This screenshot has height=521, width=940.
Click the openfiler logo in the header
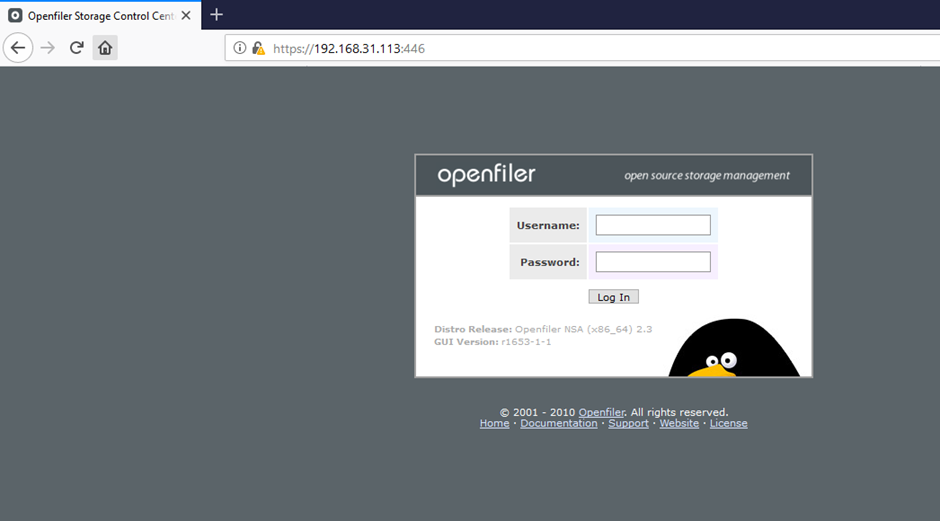point(486,174)
